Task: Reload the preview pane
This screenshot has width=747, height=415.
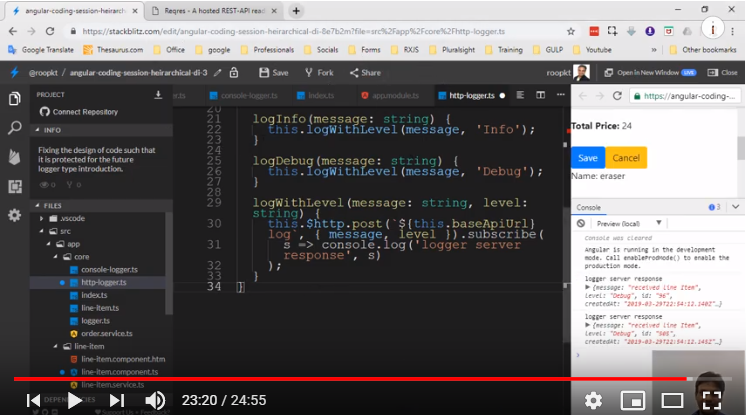Action: [617, 96]
